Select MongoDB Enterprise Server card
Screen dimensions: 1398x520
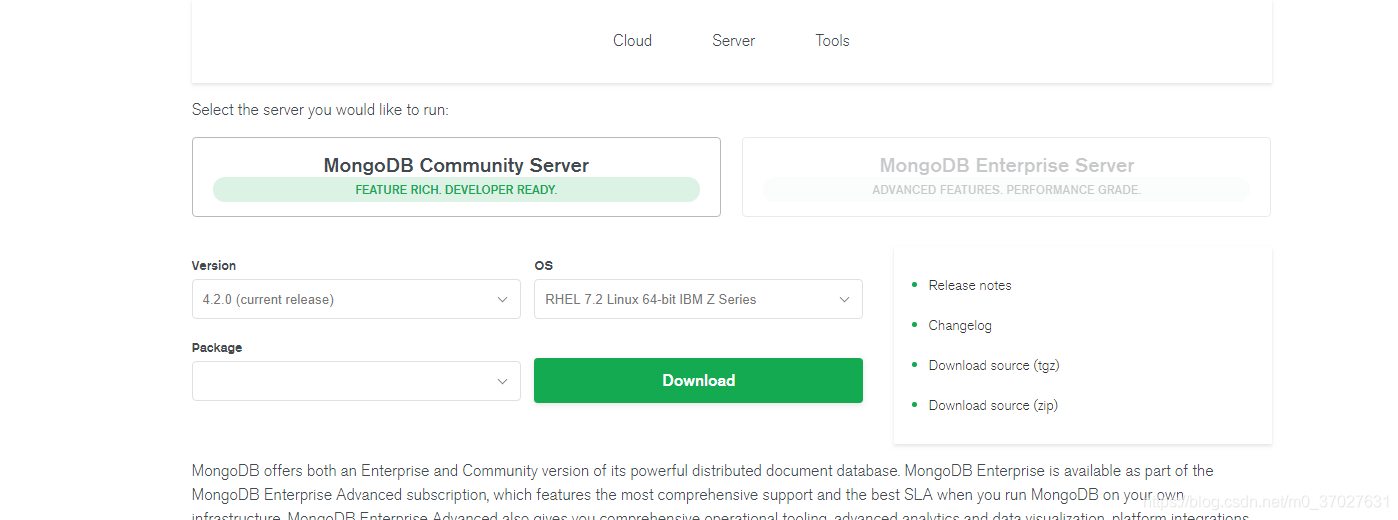pos(1006,177)
